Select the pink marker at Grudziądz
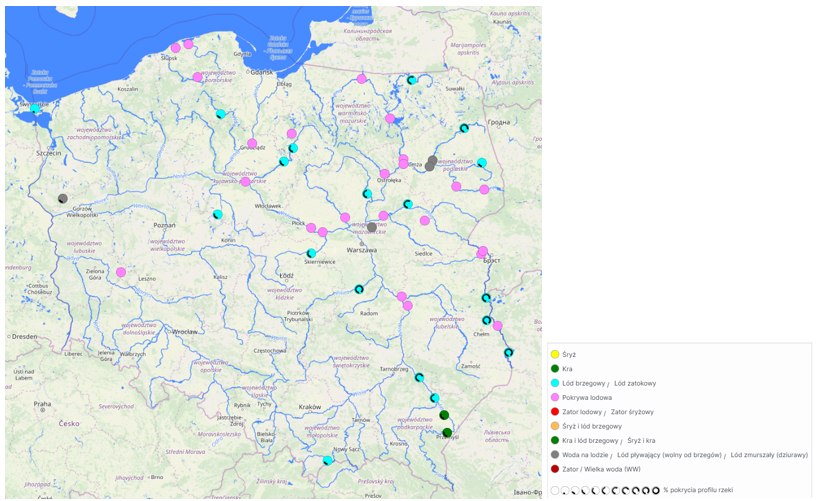This screenshot has width=820, height=501. pos(252,143)
